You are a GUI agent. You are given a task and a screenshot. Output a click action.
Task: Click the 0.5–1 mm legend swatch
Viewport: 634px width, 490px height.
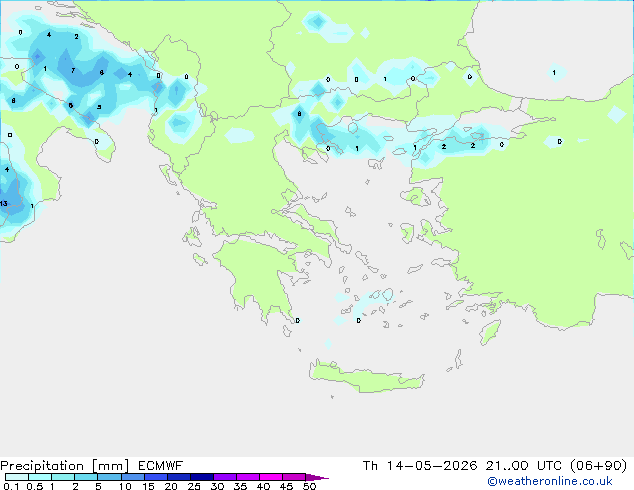point(40,477)
